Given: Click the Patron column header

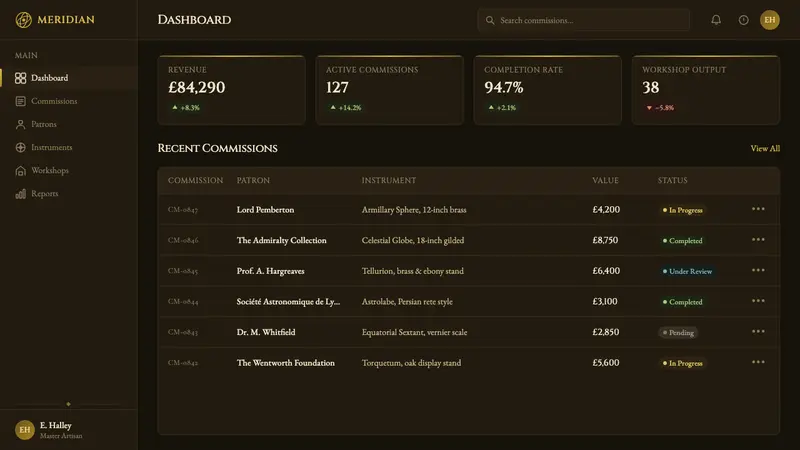Looking at the screenshot, I should (253, 181).
